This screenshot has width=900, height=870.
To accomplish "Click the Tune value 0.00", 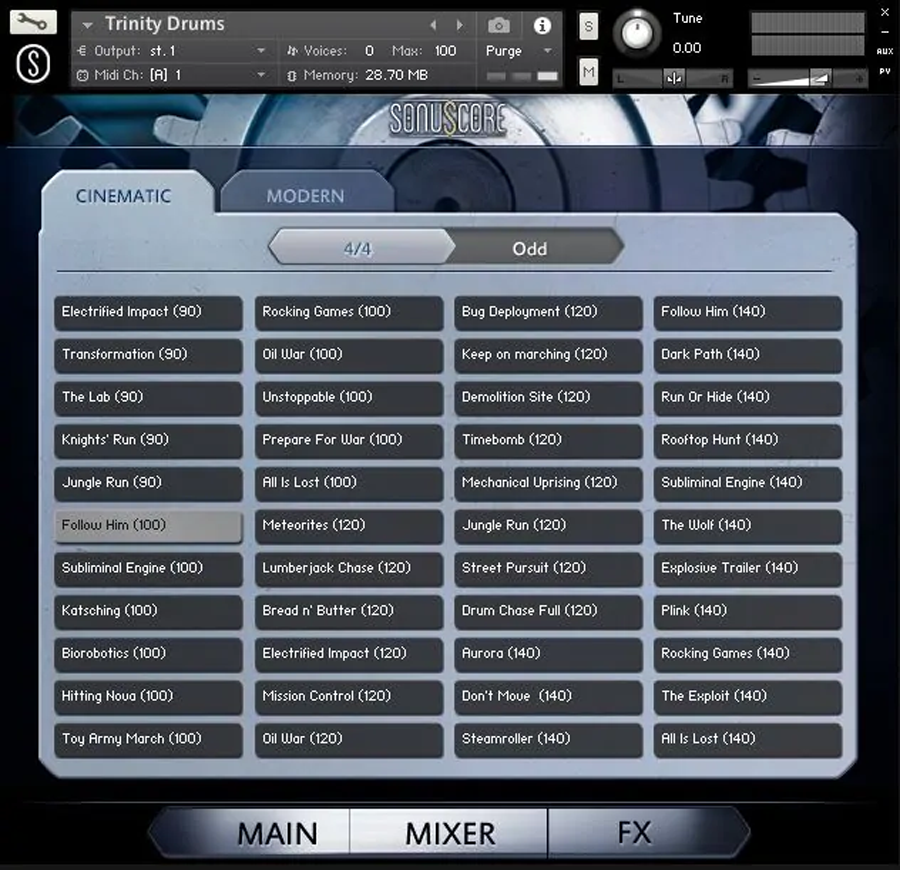I will coord(686,48).
